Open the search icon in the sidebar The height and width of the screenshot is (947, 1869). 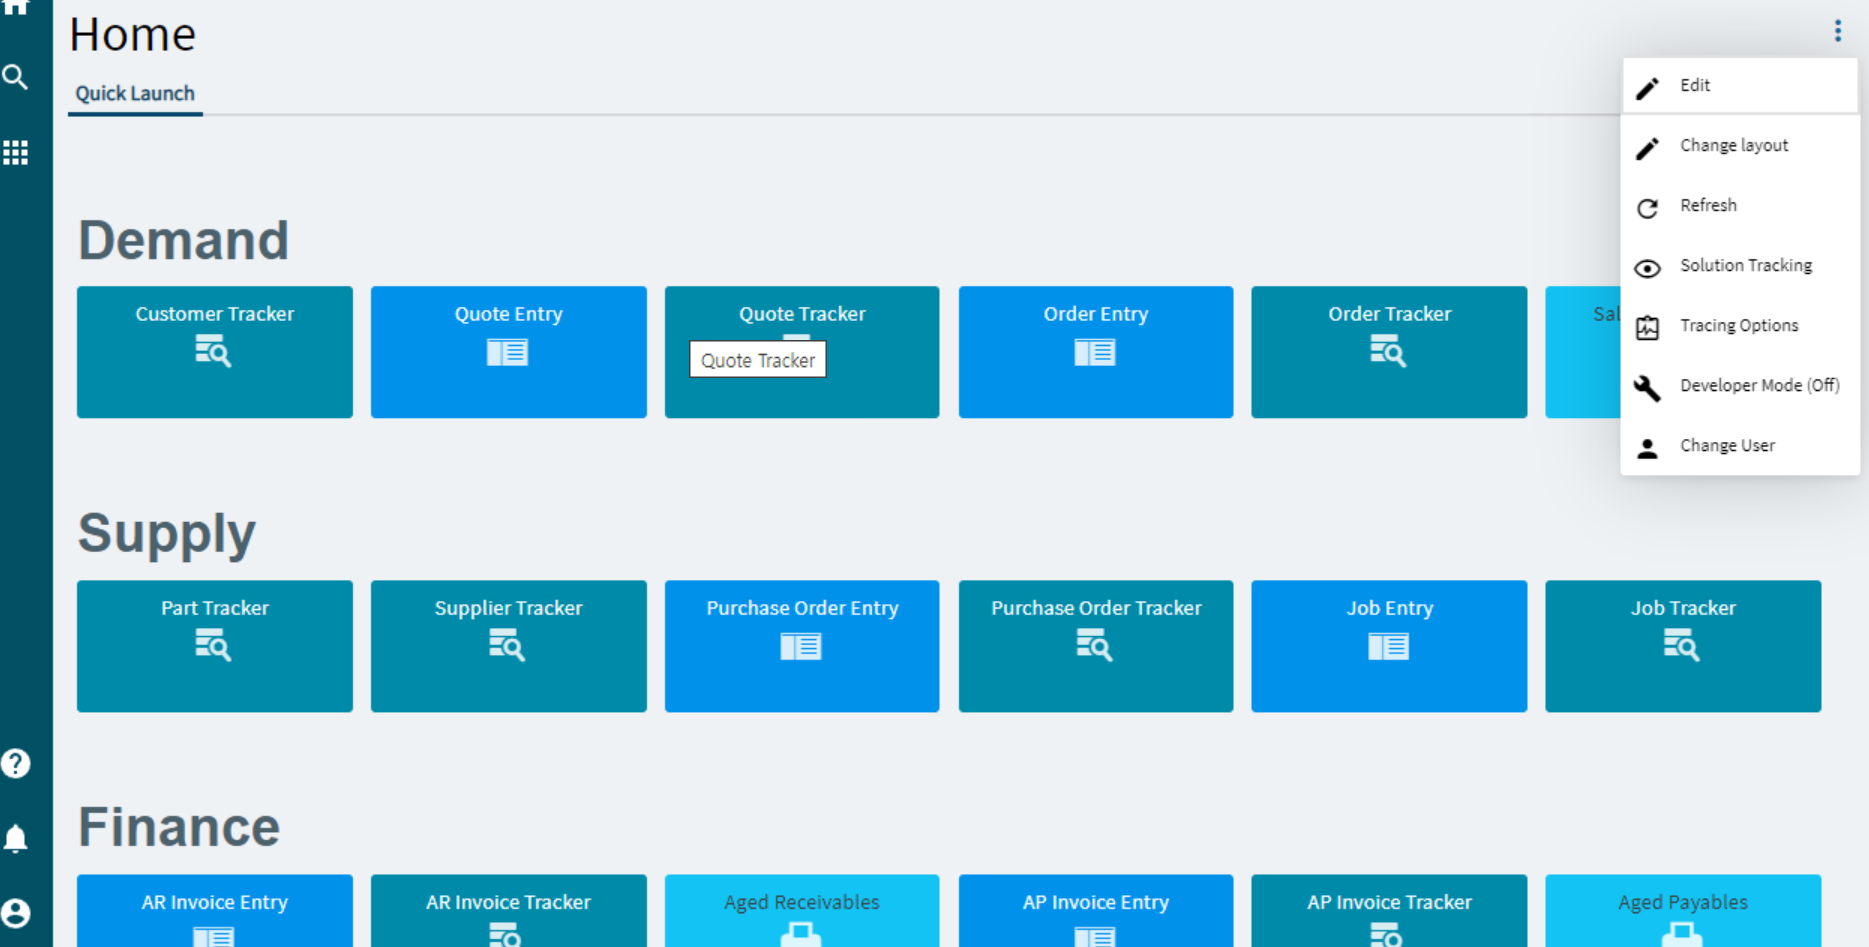15,77
